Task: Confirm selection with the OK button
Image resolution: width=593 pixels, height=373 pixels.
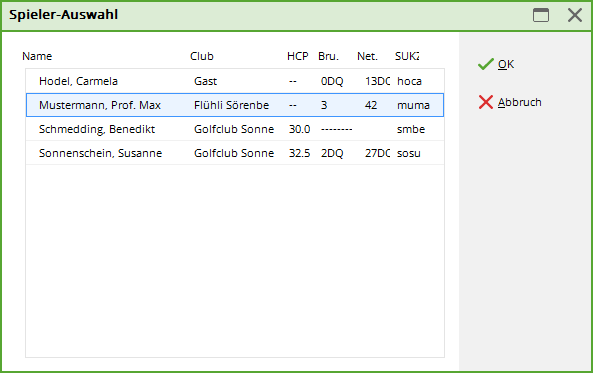Action: [x=496, y=64]
